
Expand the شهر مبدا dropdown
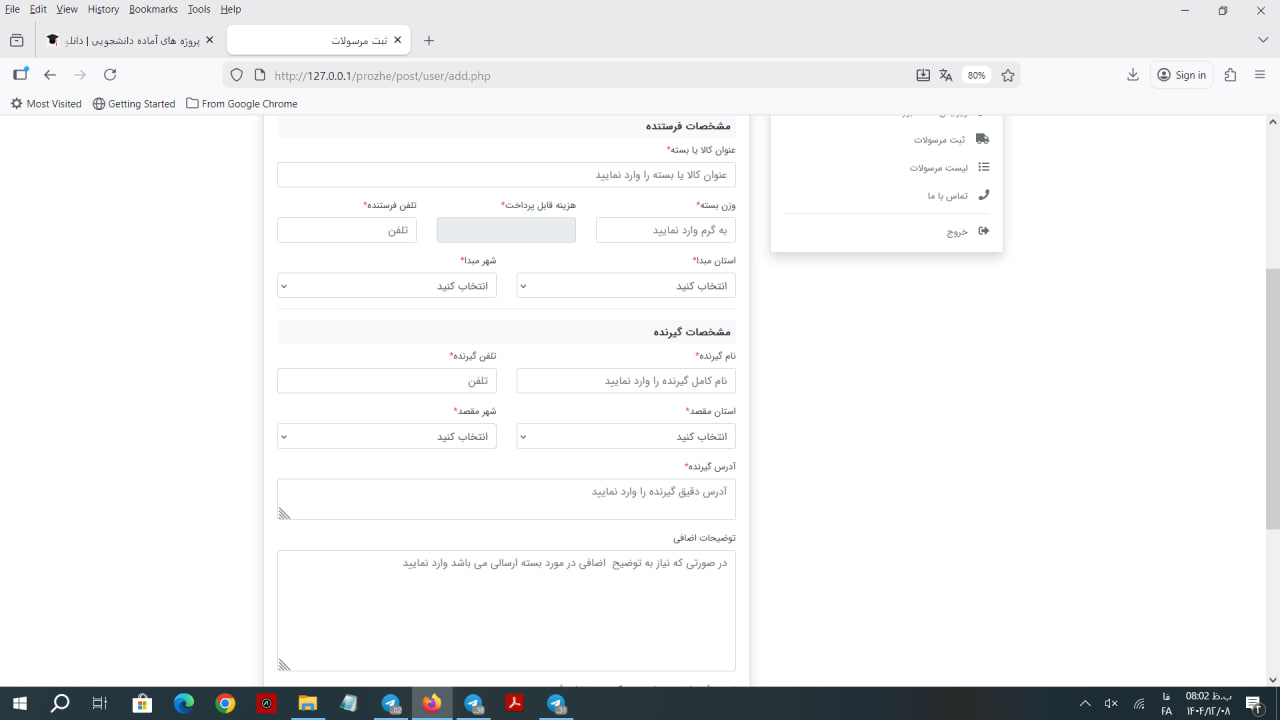pos(386,286)
